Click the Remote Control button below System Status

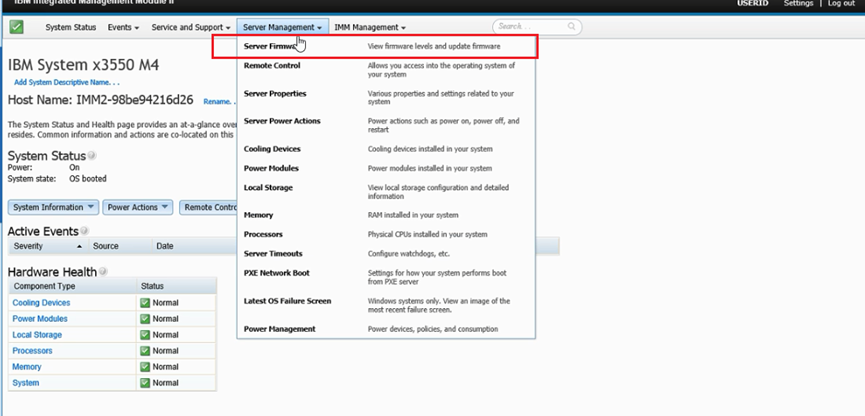tap(209, 207)
